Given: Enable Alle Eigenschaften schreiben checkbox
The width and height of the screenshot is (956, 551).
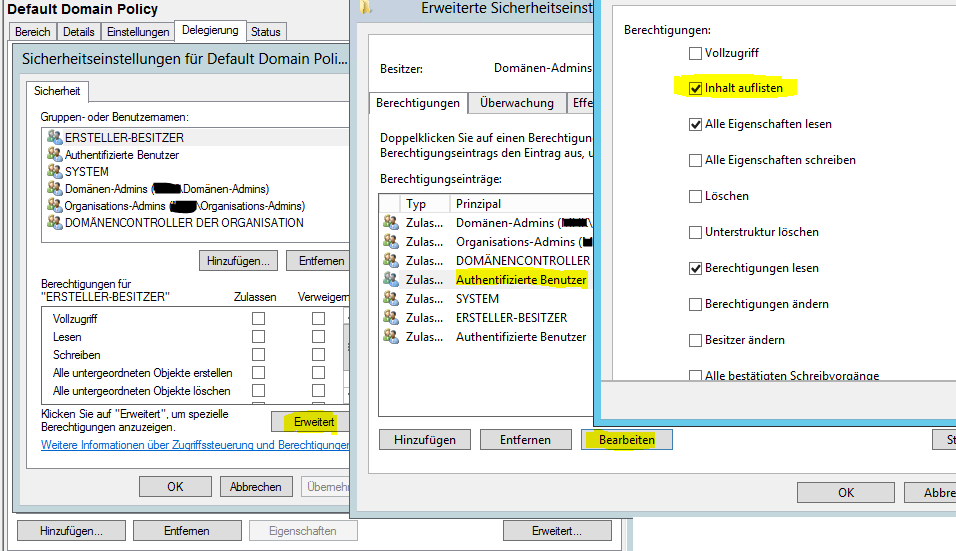Looking at the screenshot, I should 695,161.
